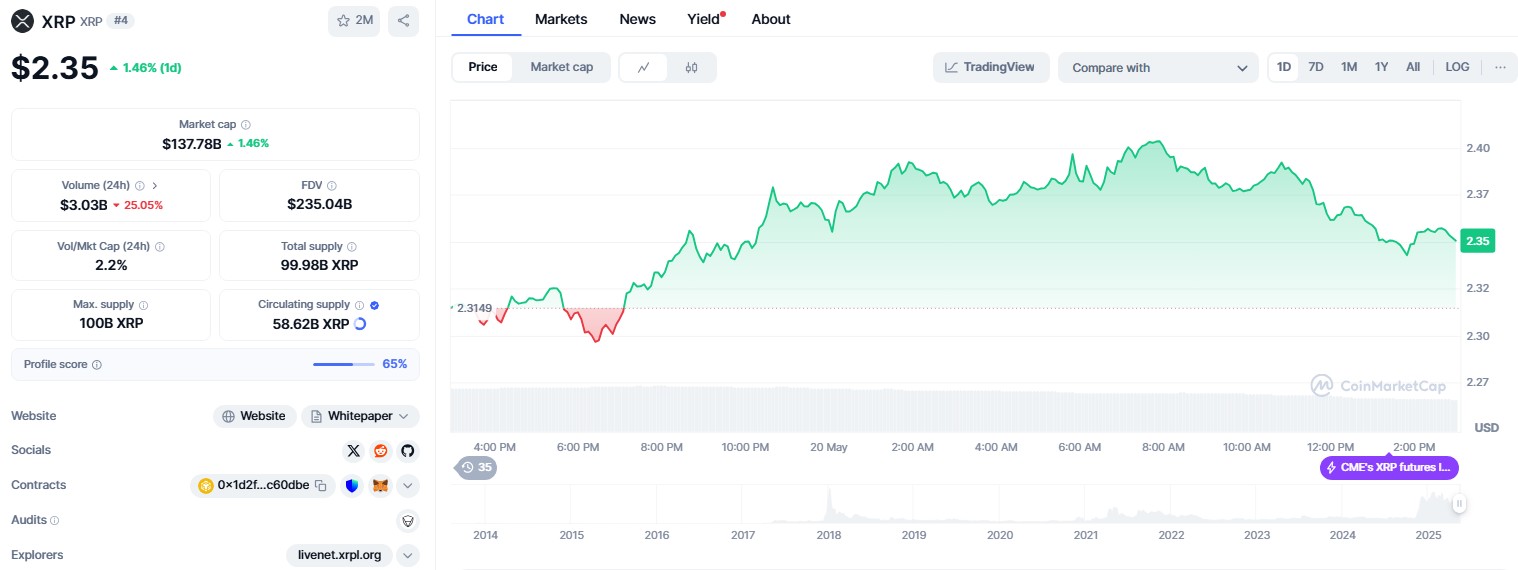
Task: Click the TradingView button
Action: 991,67
